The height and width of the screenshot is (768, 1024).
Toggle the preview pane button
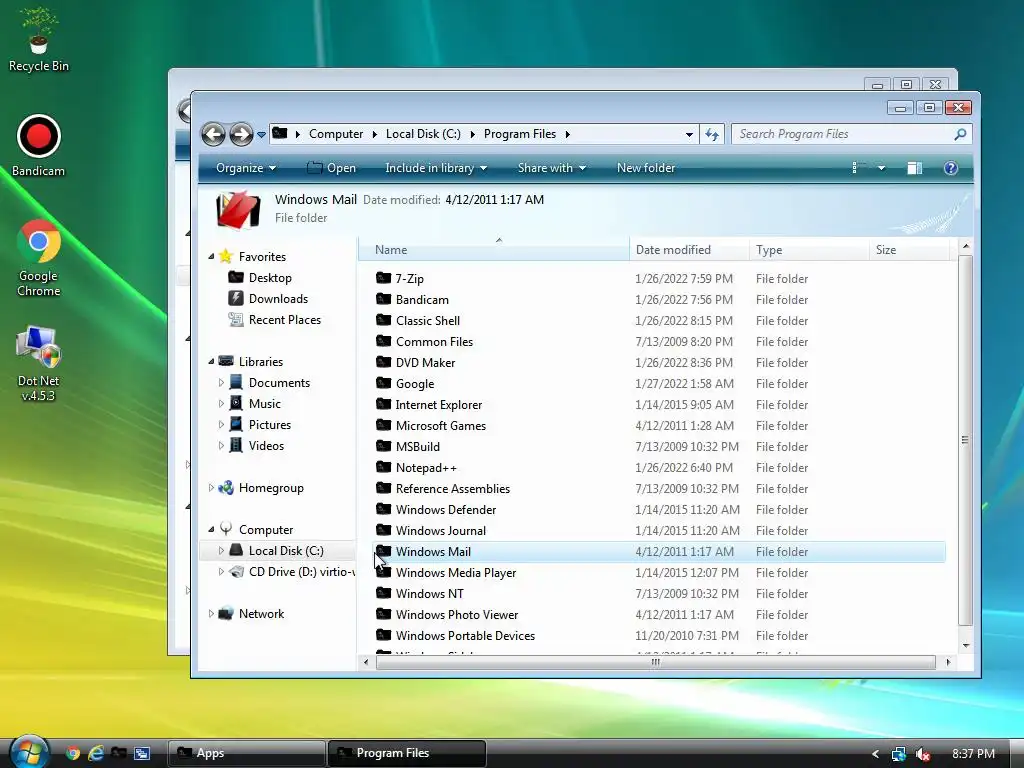pos(914,168)
